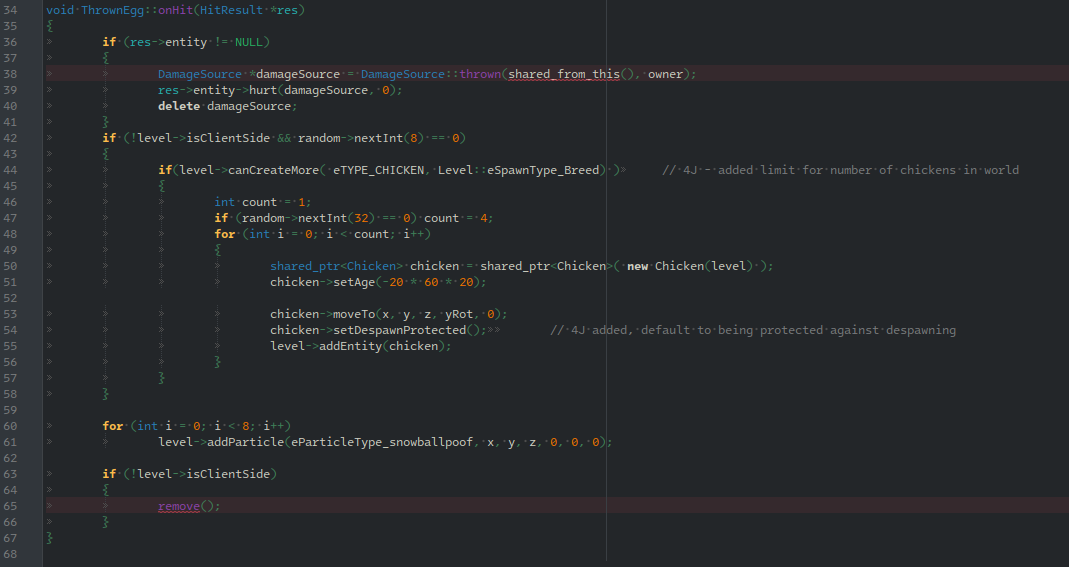Click nextInt(8) on line 42
The width and height of the screenshot is (1069, 567).
(x=389, y=138)
